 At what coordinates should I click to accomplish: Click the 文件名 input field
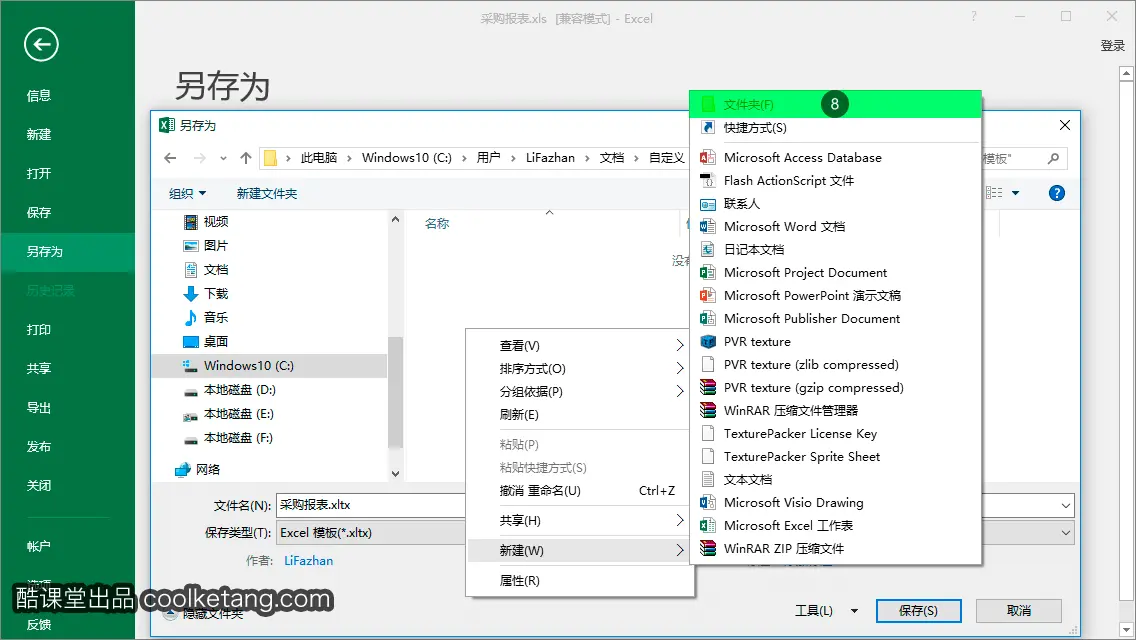coord(675,505)
